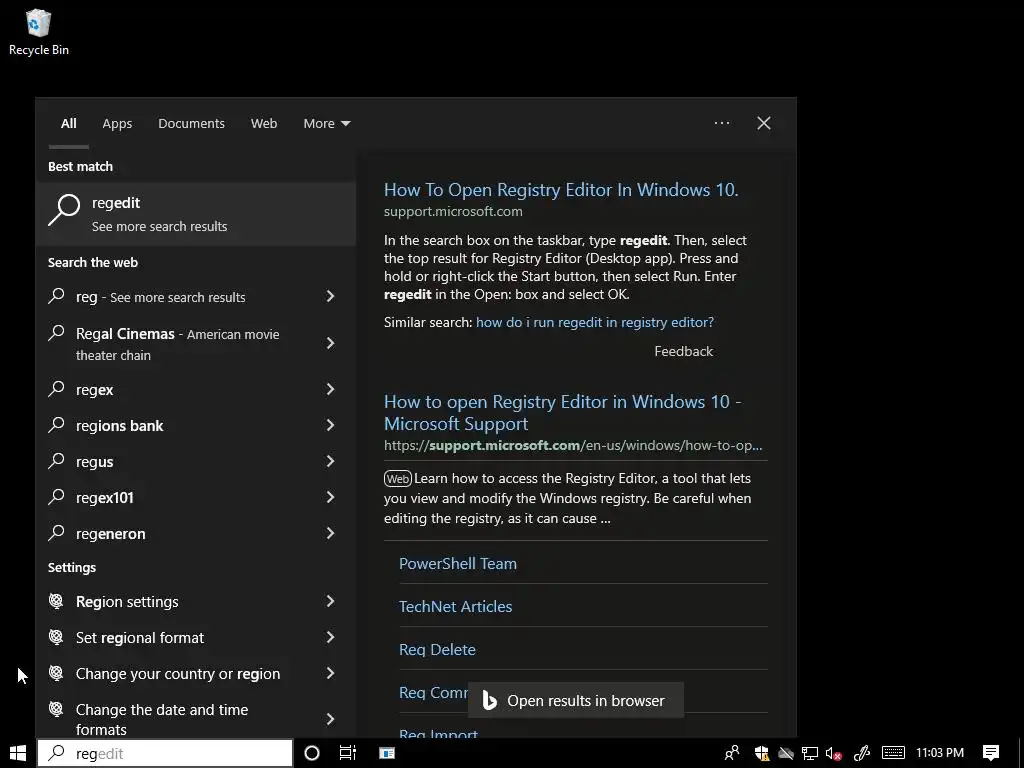The width and height of the screenshot is (1024, 768).
Task: Click the 11:03 PM taskbar clock
Action: [940, 753]
